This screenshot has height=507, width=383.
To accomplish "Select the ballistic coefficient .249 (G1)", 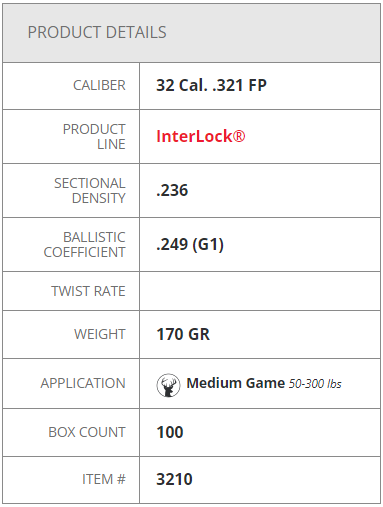I will point(190,245).
